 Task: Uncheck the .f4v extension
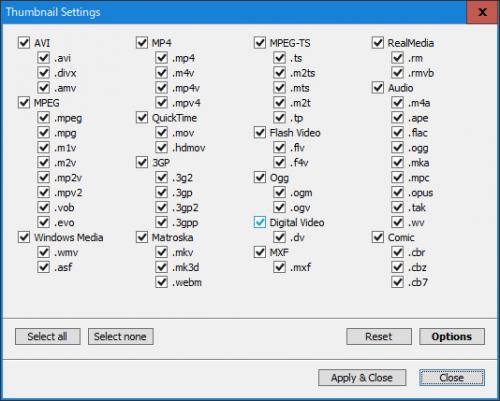click(280, 162)
